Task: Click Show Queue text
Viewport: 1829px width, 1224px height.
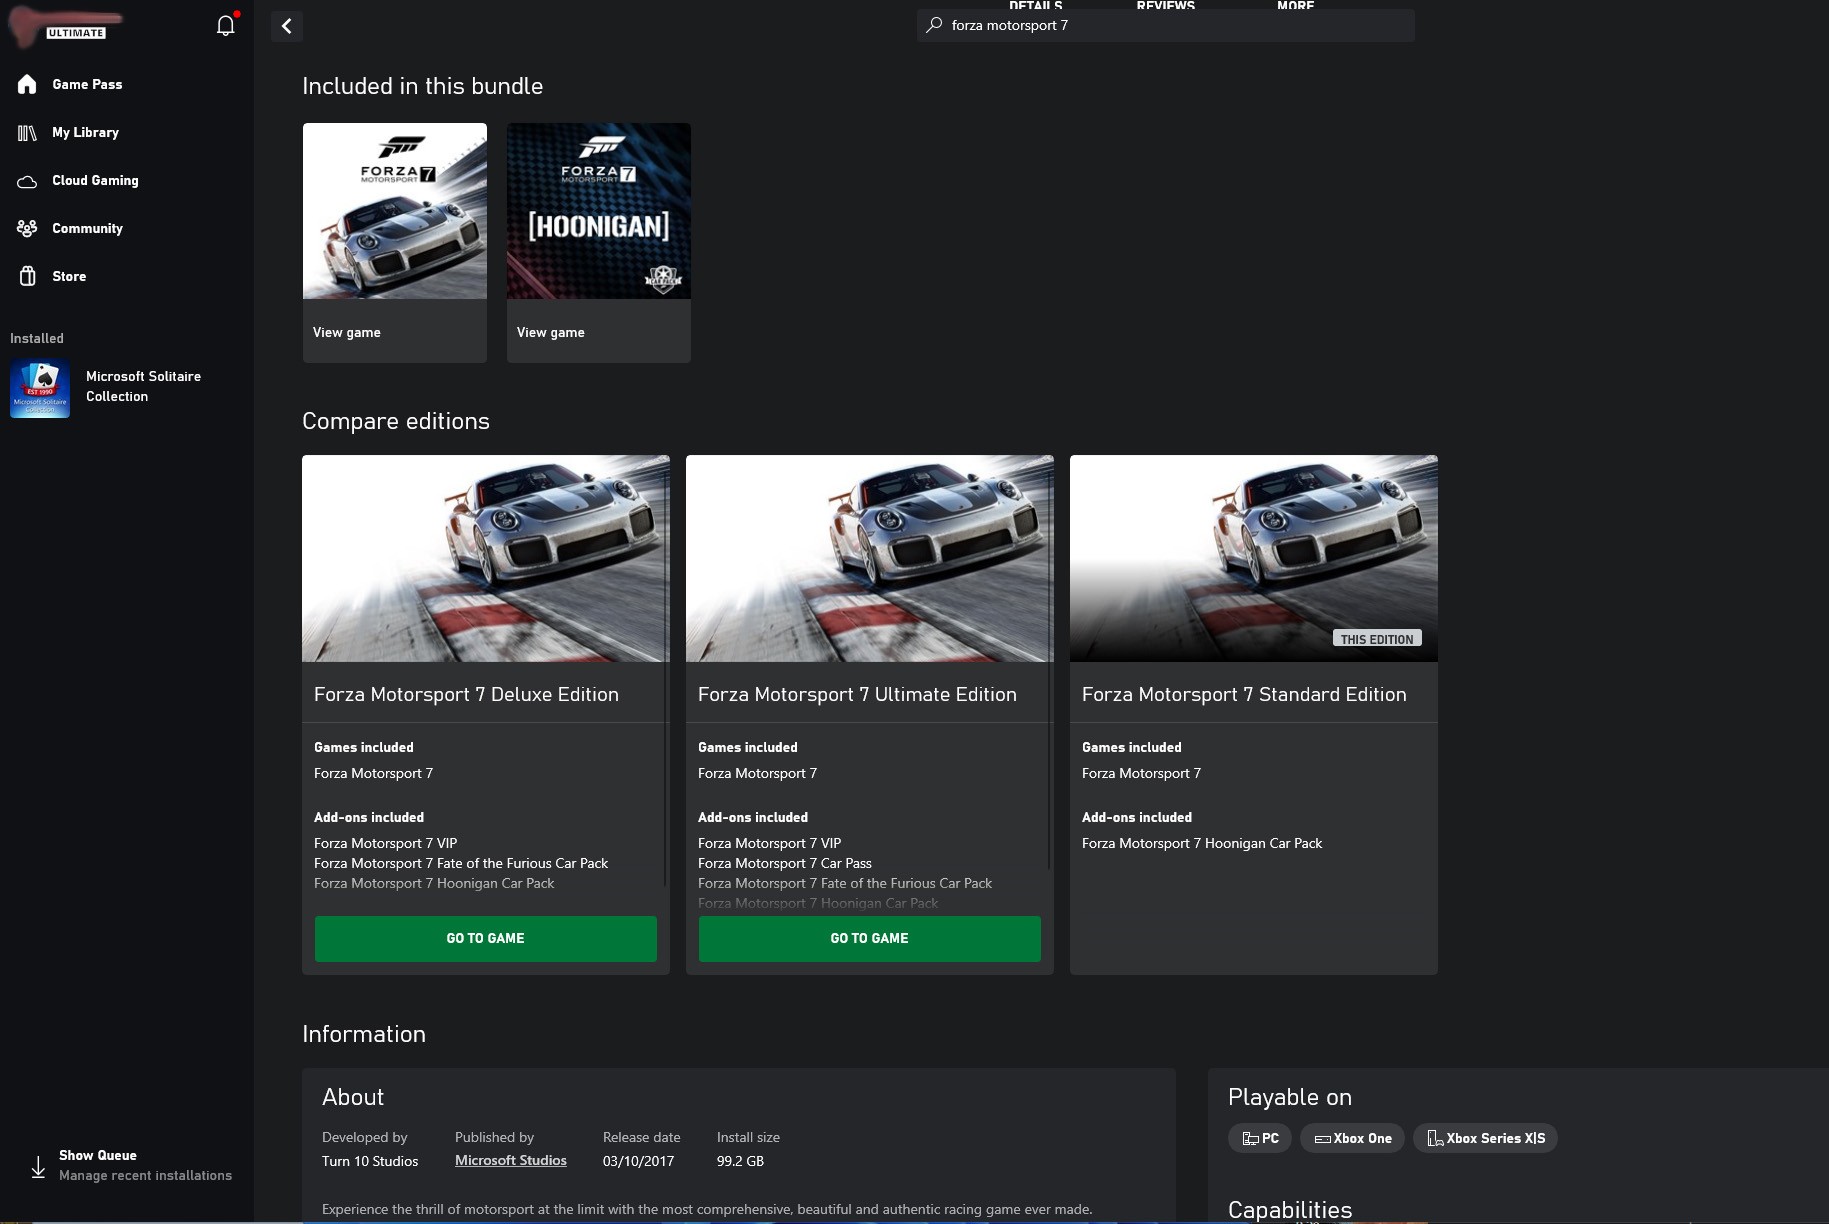Action: 98,1155
